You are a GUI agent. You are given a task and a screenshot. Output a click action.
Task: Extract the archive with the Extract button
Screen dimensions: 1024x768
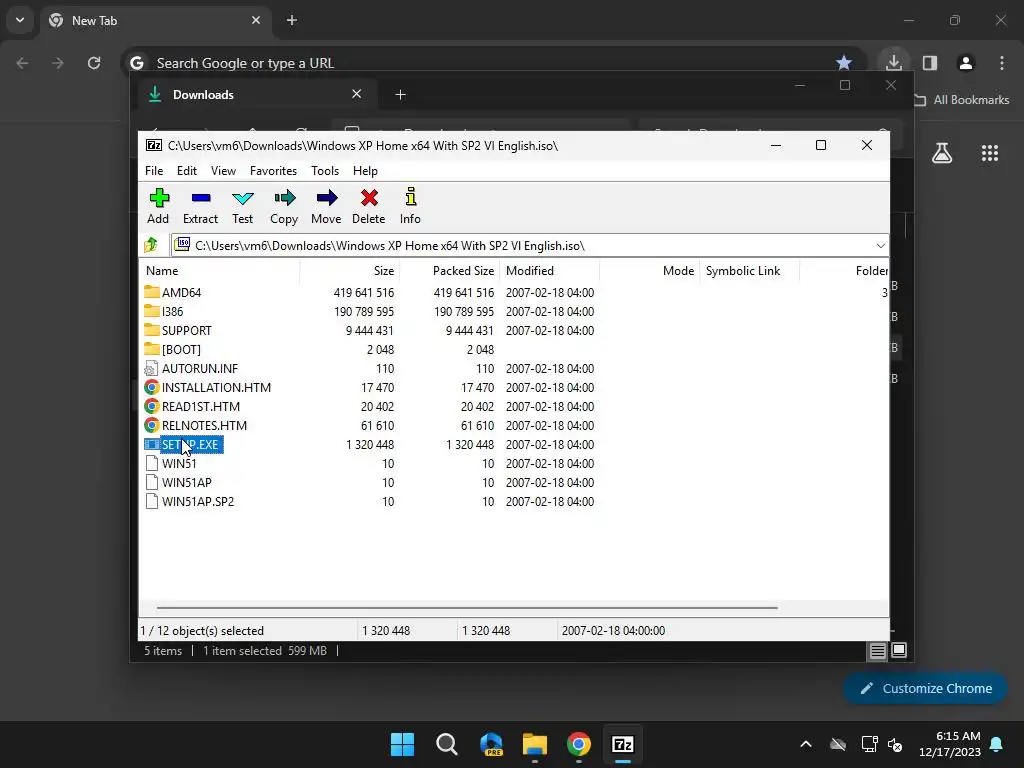pos(200,206)
